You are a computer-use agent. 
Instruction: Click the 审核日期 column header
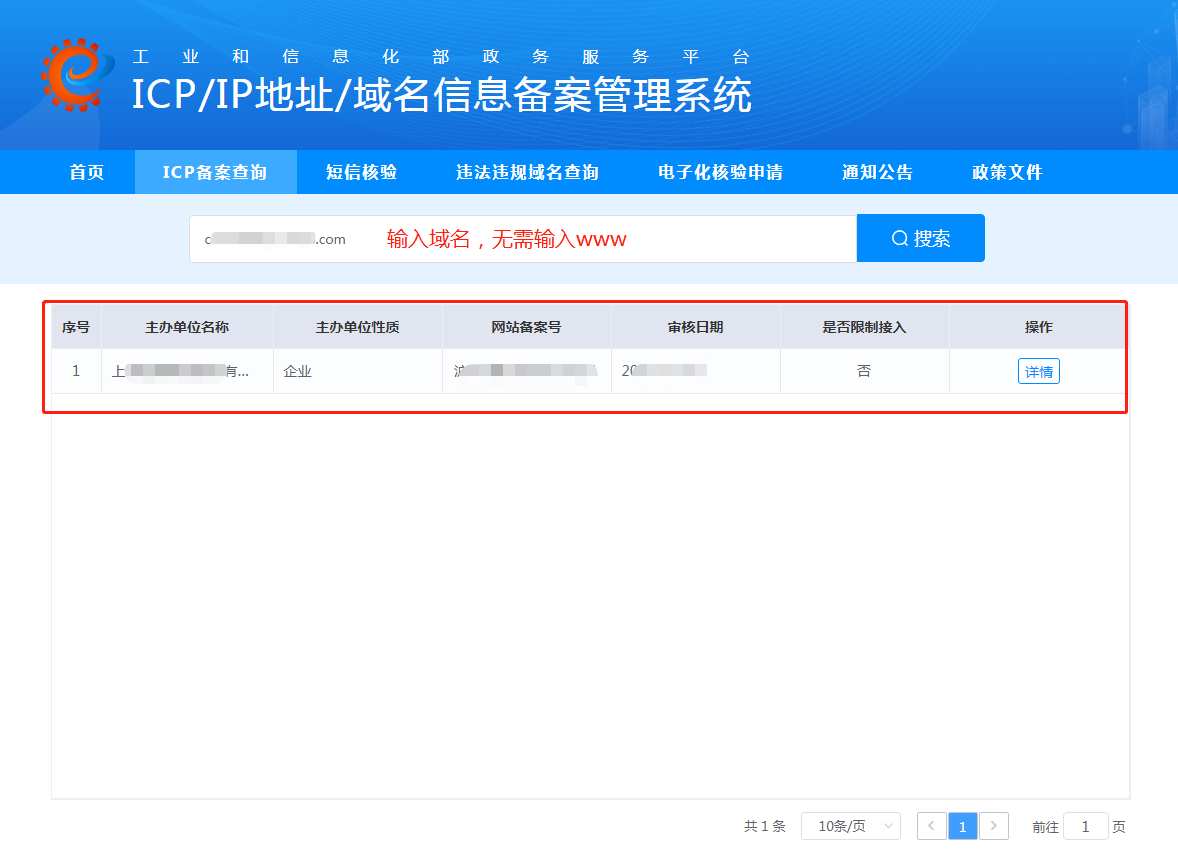pos(695,327)
